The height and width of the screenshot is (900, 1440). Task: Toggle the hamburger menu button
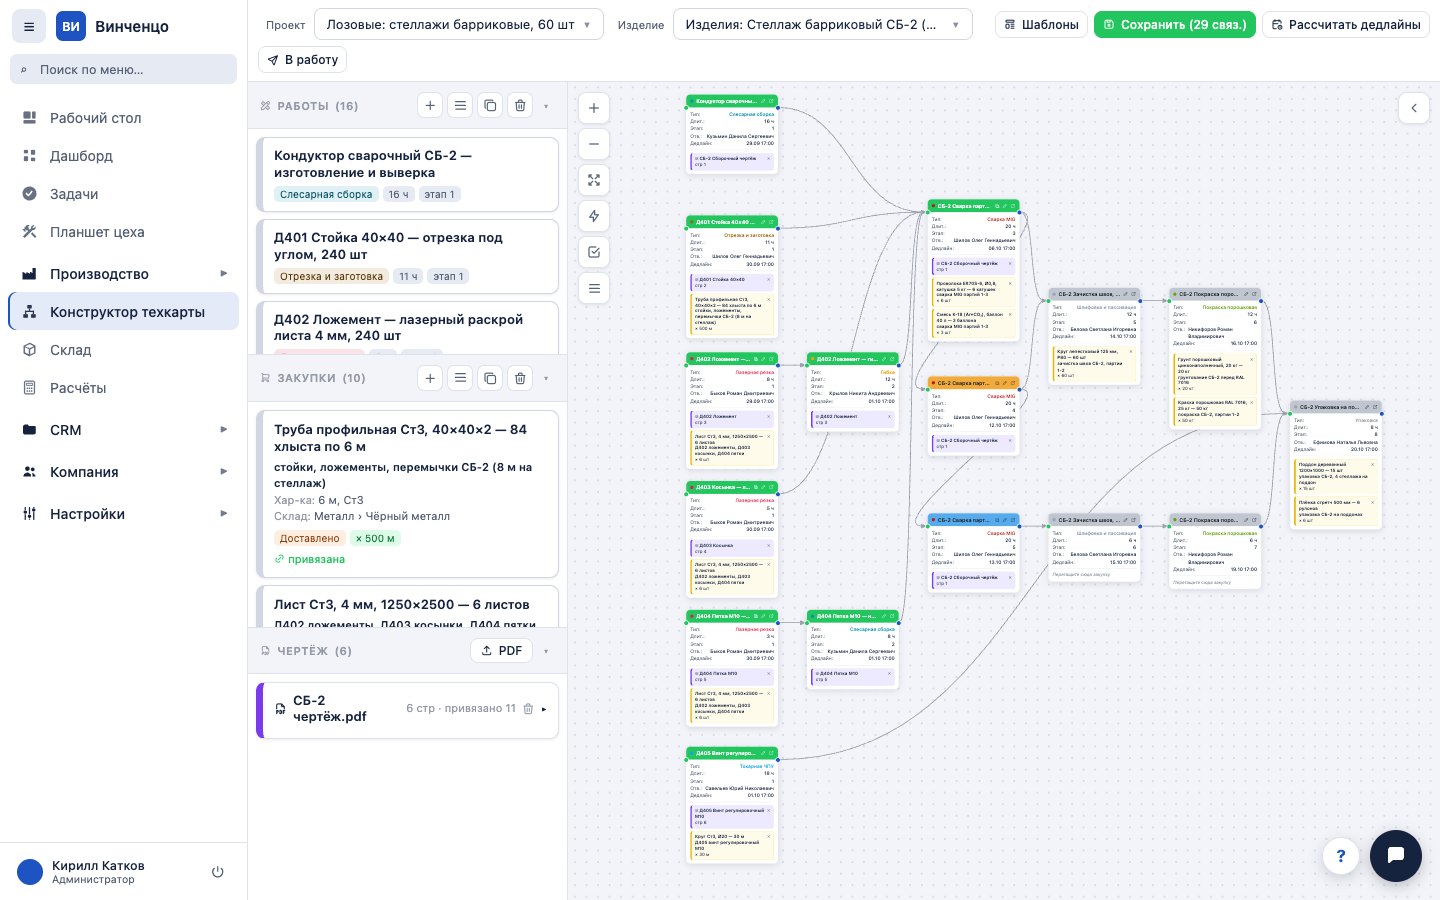point(29,27)
